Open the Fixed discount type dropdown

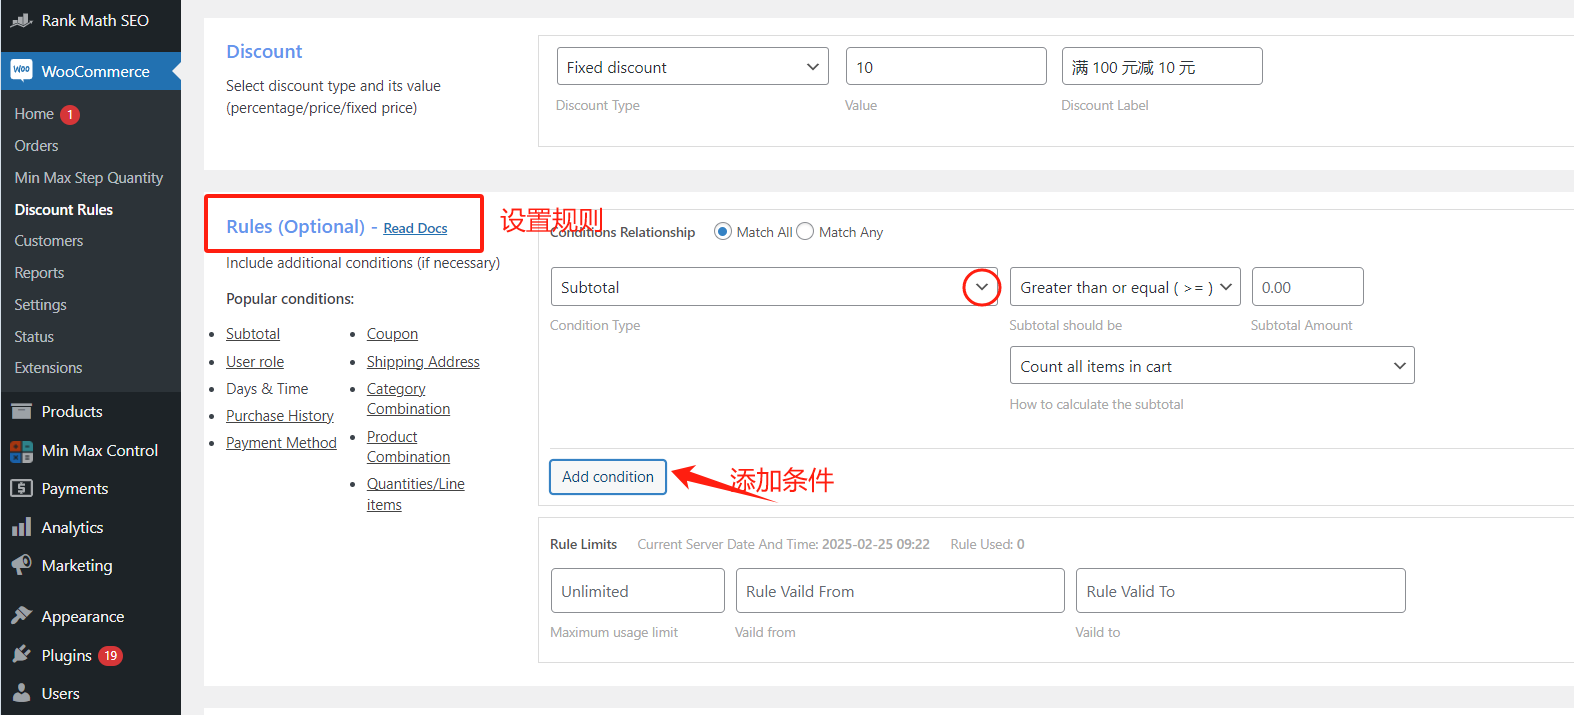click(692, 67)
